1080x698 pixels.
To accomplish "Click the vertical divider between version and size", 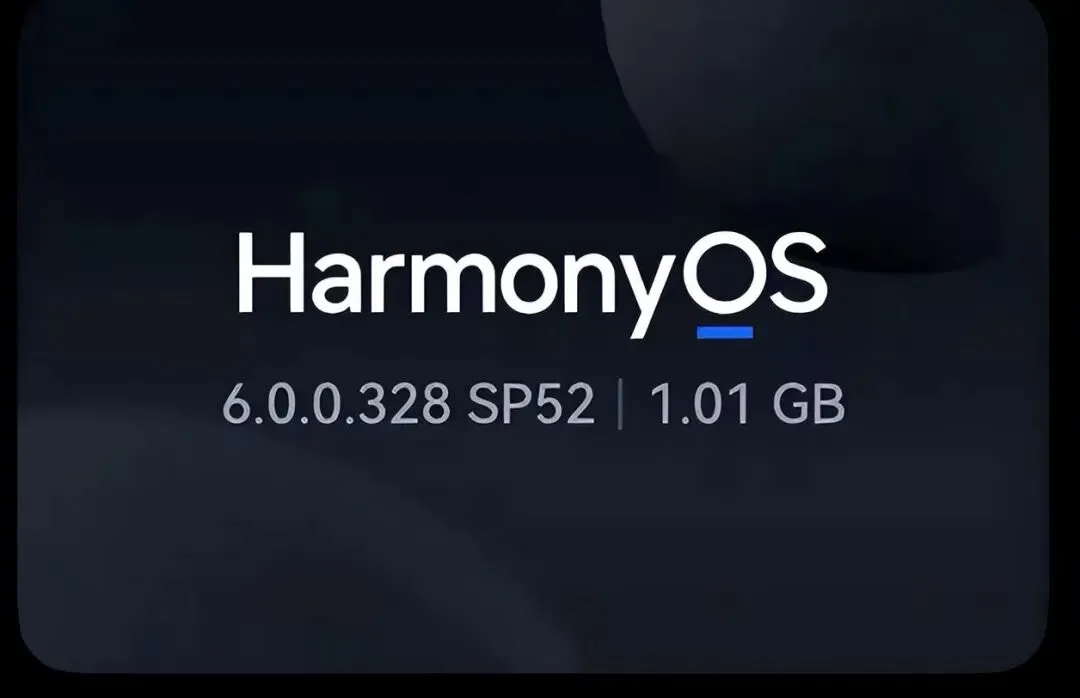I will click(x=621, y=404).
